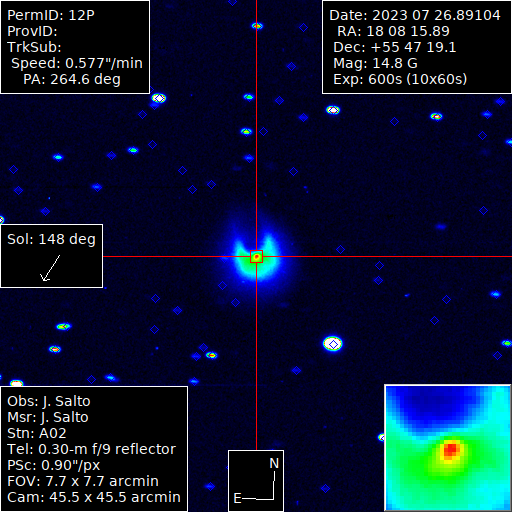The width and height of the screenshot is (512, 512).
Task: Click the Tel: 0.30-m f/9 reflector text
Action: point(92,449)
